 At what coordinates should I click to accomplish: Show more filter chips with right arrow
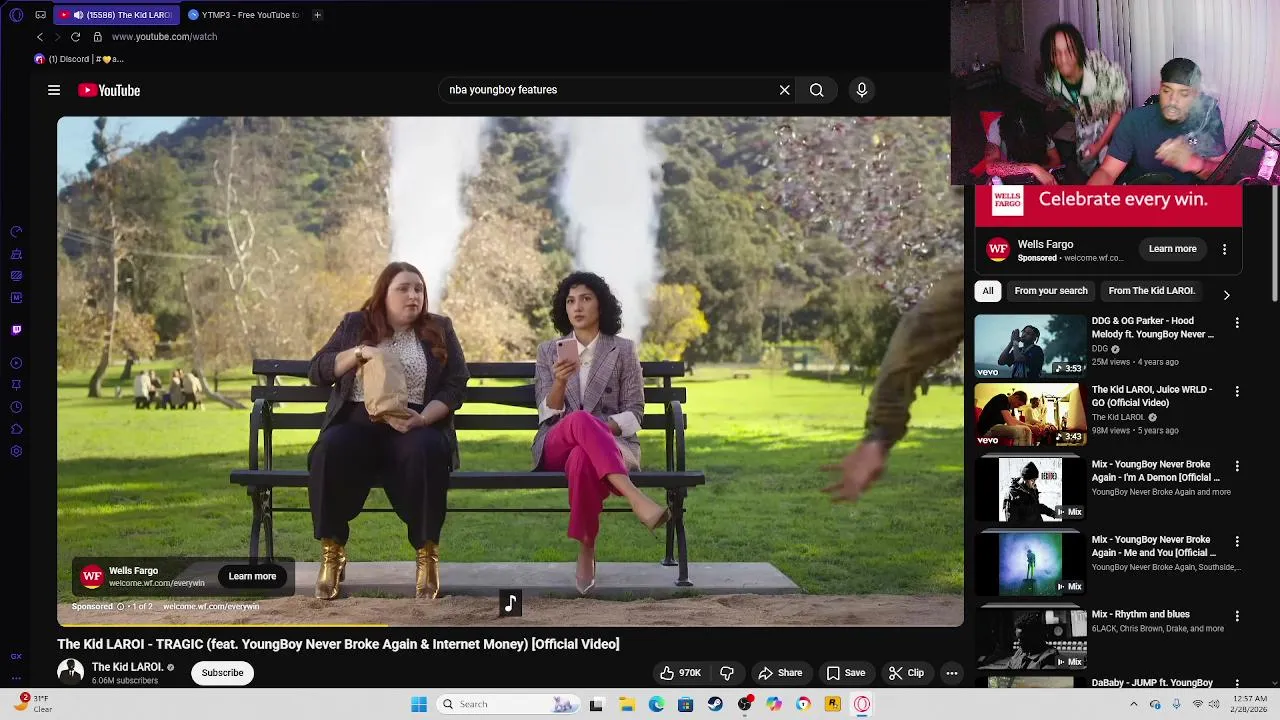point(1226,295)
